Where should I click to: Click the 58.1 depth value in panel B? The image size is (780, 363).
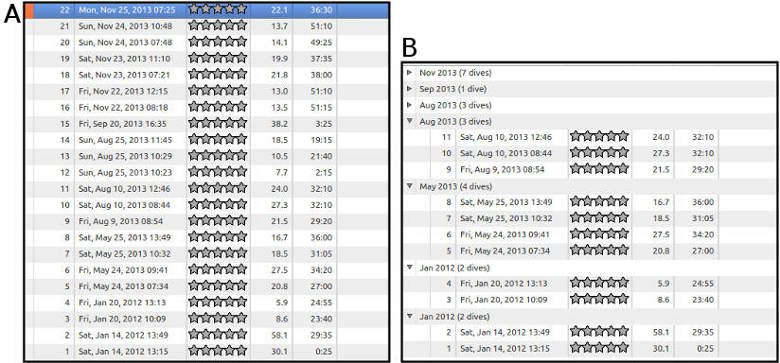[661, 333]
